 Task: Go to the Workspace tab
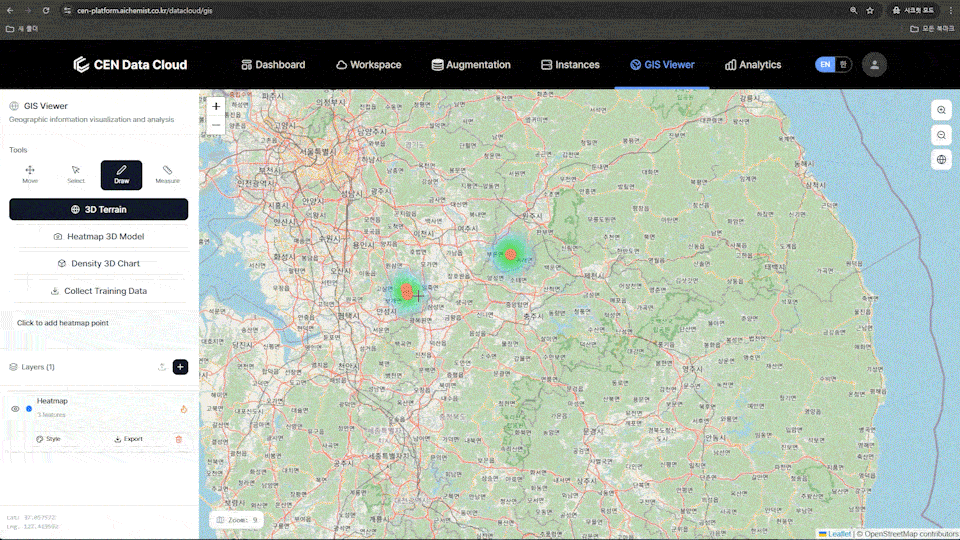[368, 65]
